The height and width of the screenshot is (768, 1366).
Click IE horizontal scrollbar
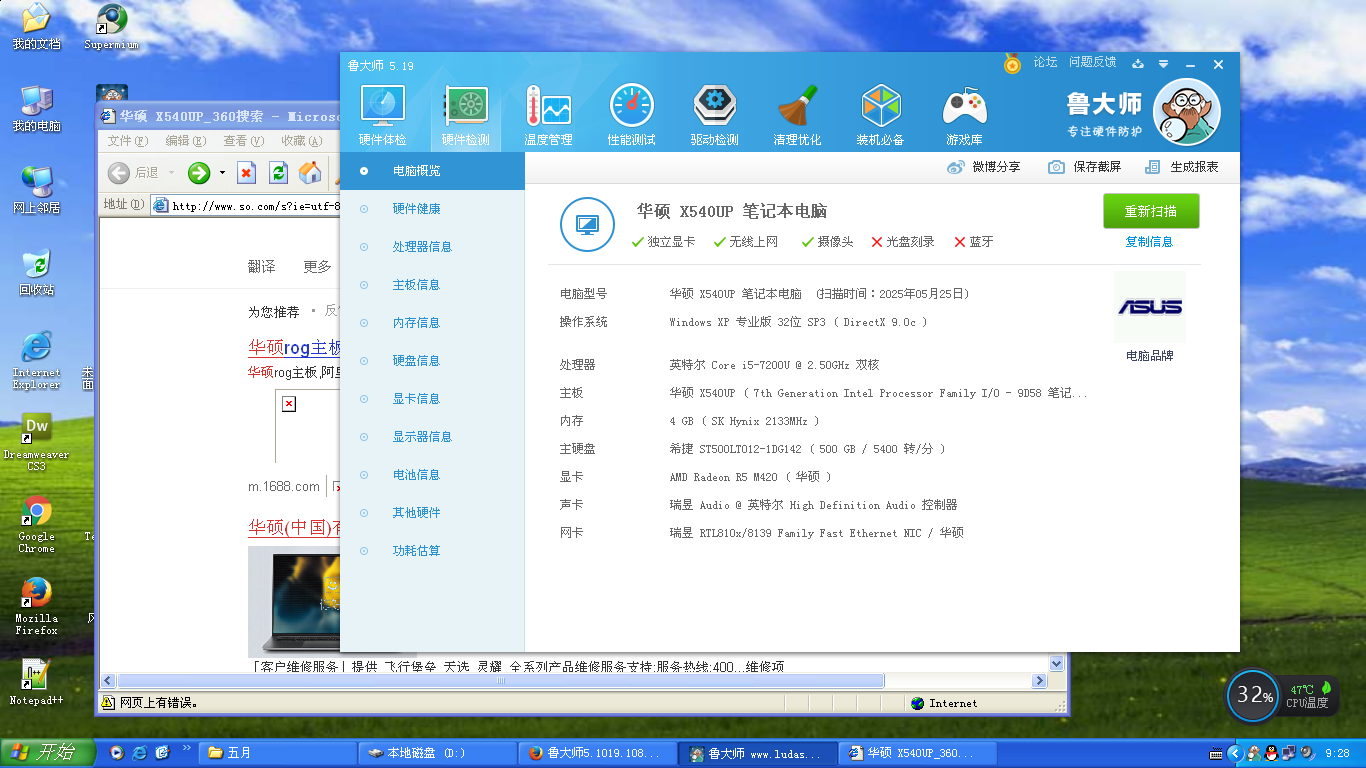[x=500, y=681]
